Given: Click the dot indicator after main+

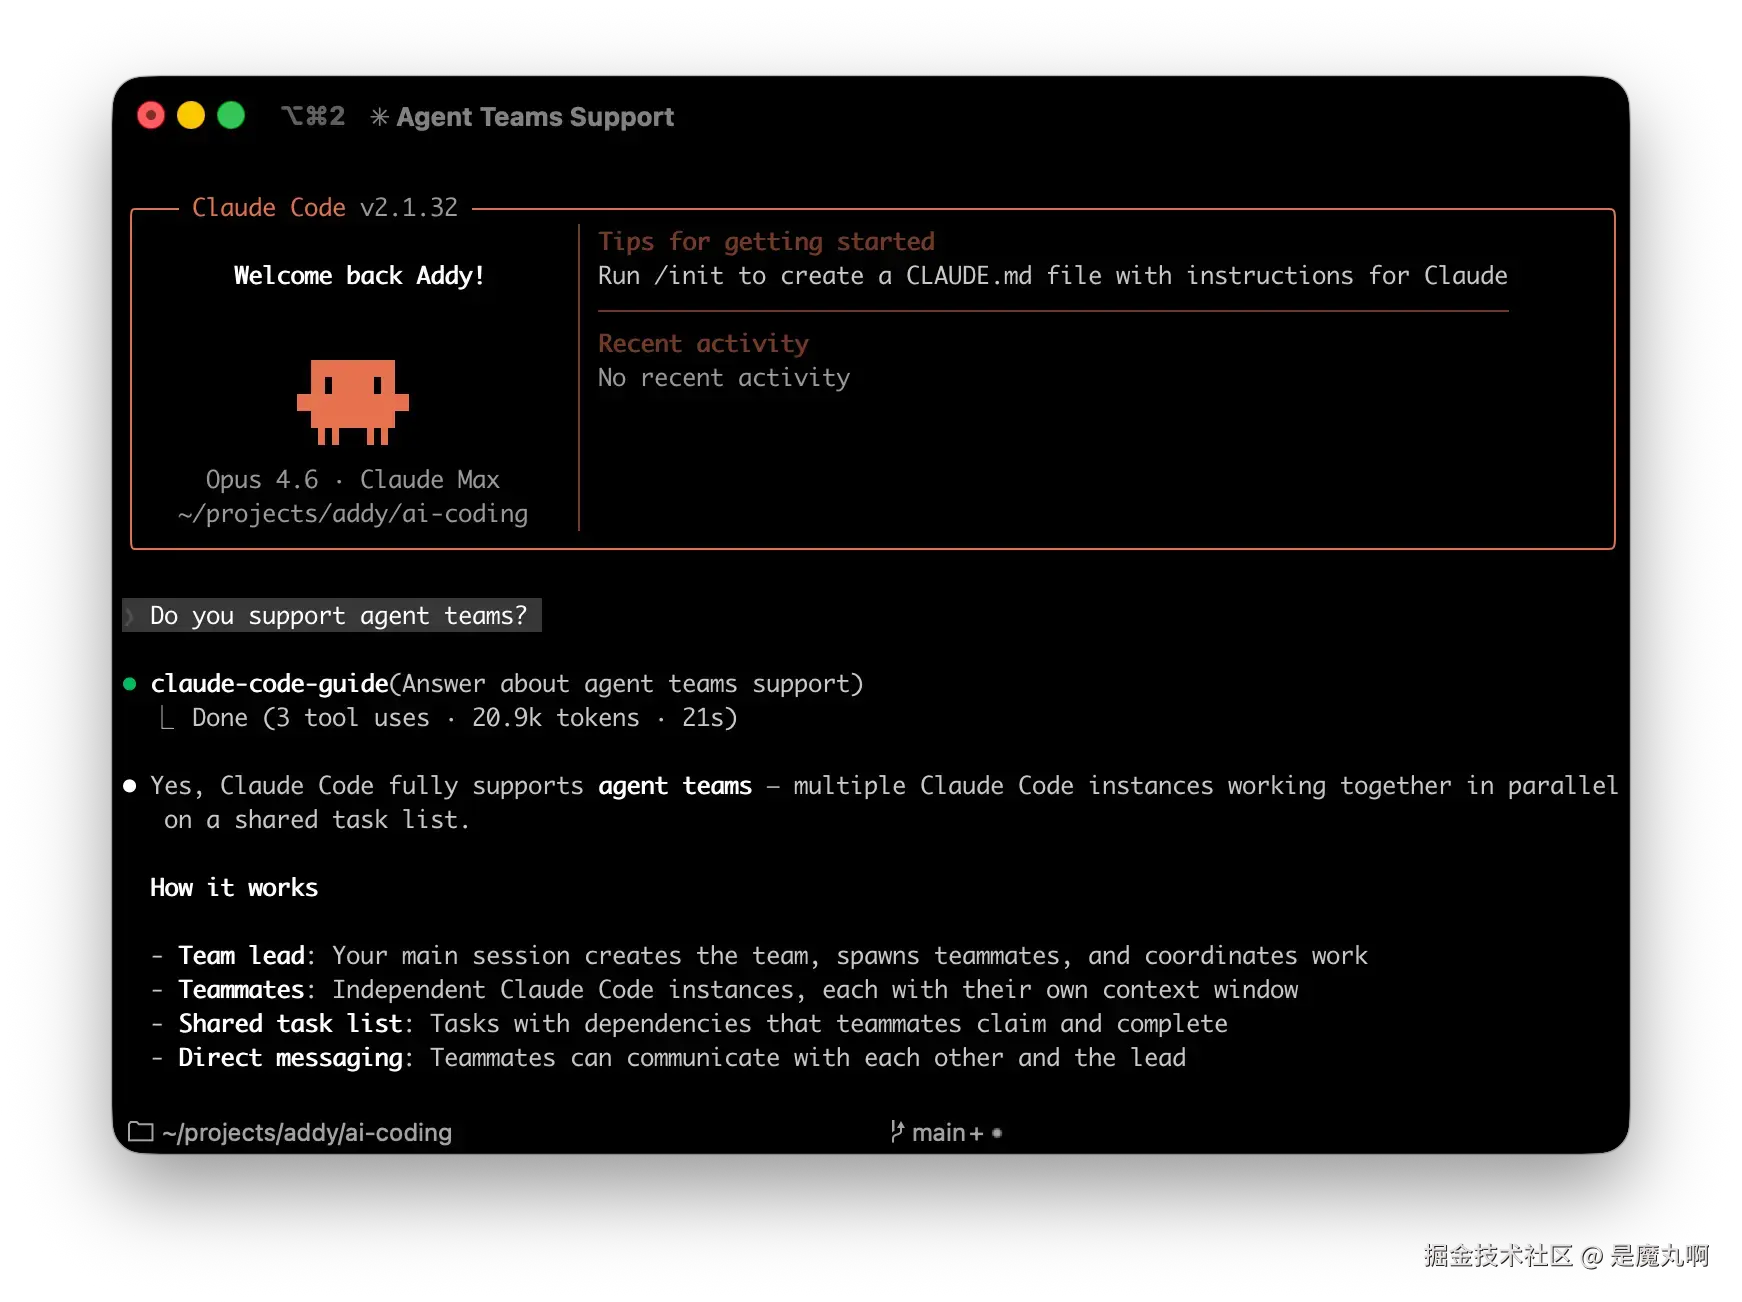Looking at the screenshot, I should tap(997, 1133).
